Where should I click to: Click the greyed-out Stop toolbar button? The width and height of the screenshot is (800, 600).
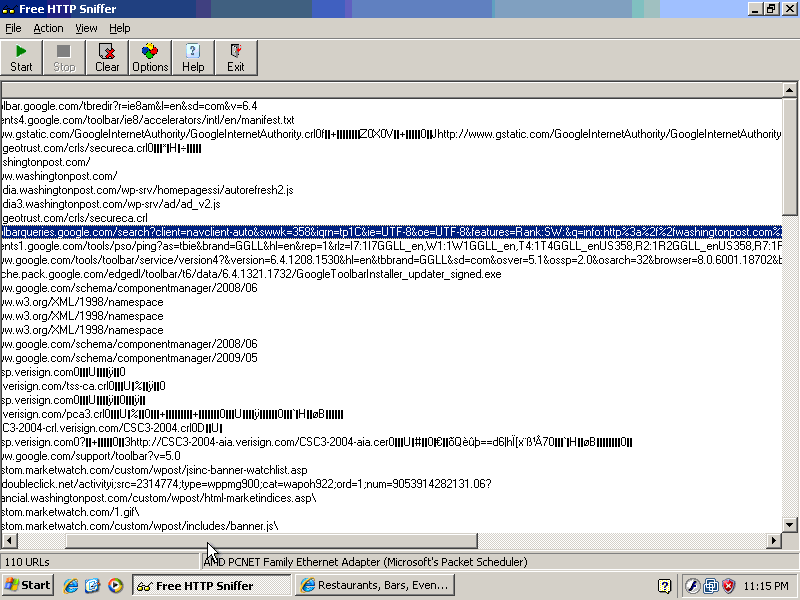[x=64, y=58]
